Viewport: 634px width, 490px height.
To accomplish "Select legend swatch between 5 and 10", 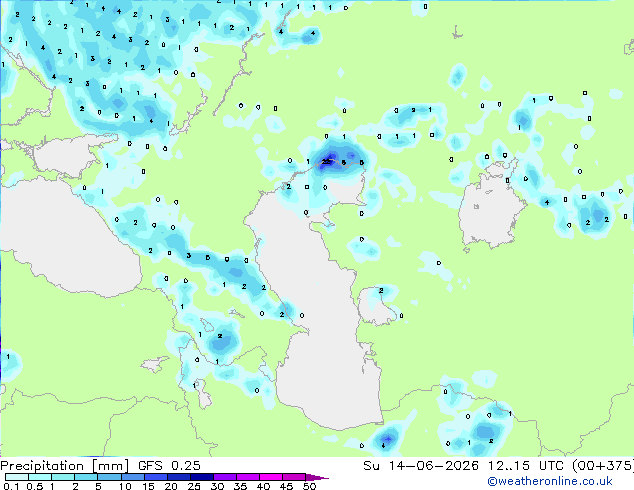I will [110, 477].
